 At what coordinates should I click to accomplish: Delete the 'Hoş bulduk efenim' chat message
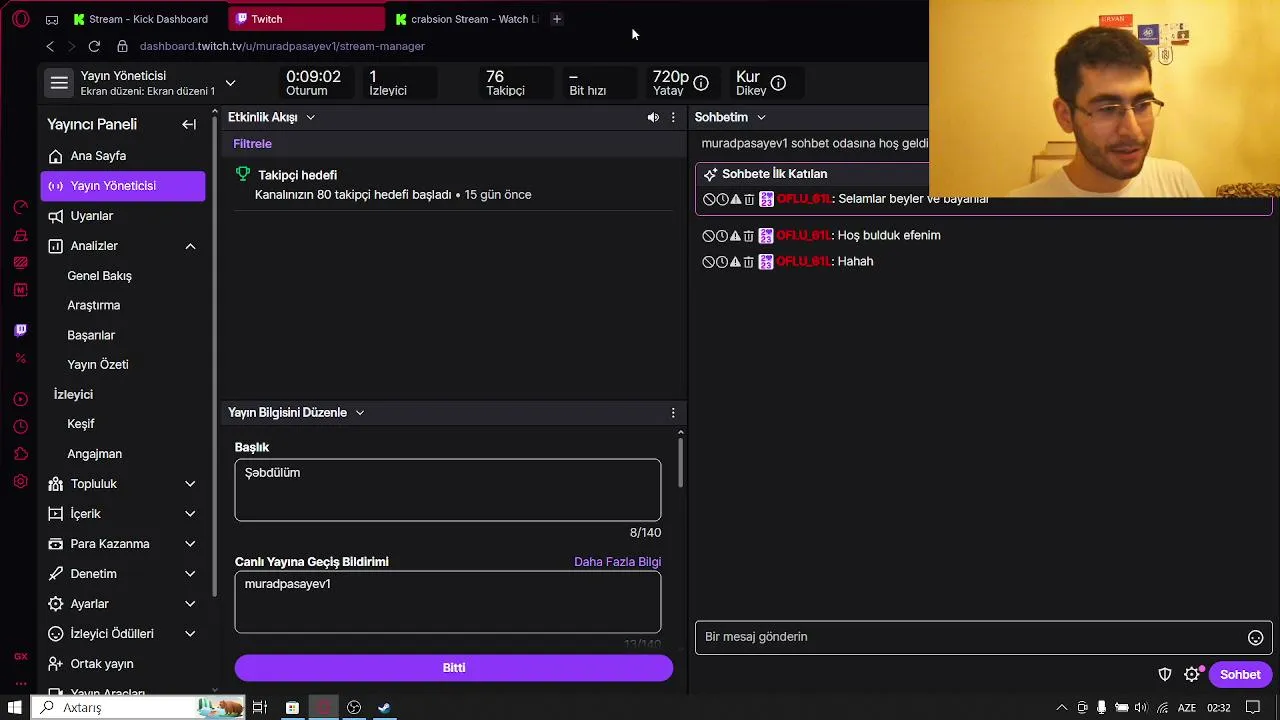click(748, 236)
